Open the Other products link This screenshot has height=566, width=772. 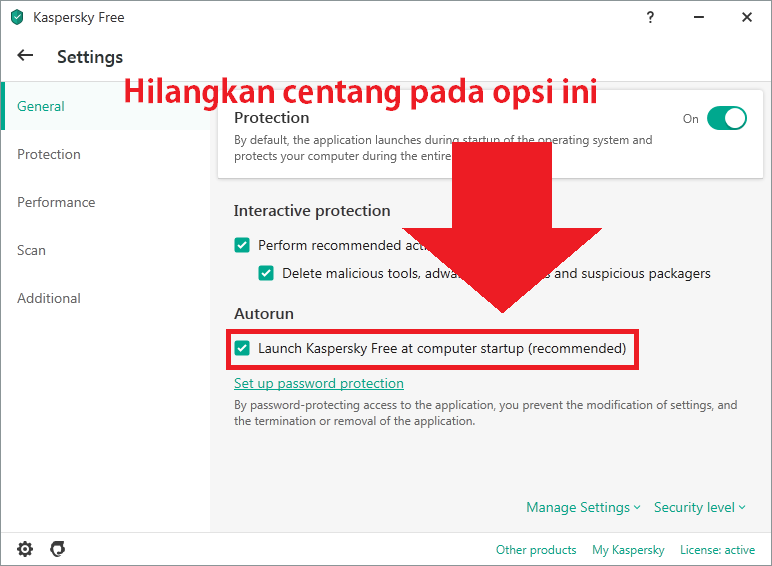pos(536,550)
